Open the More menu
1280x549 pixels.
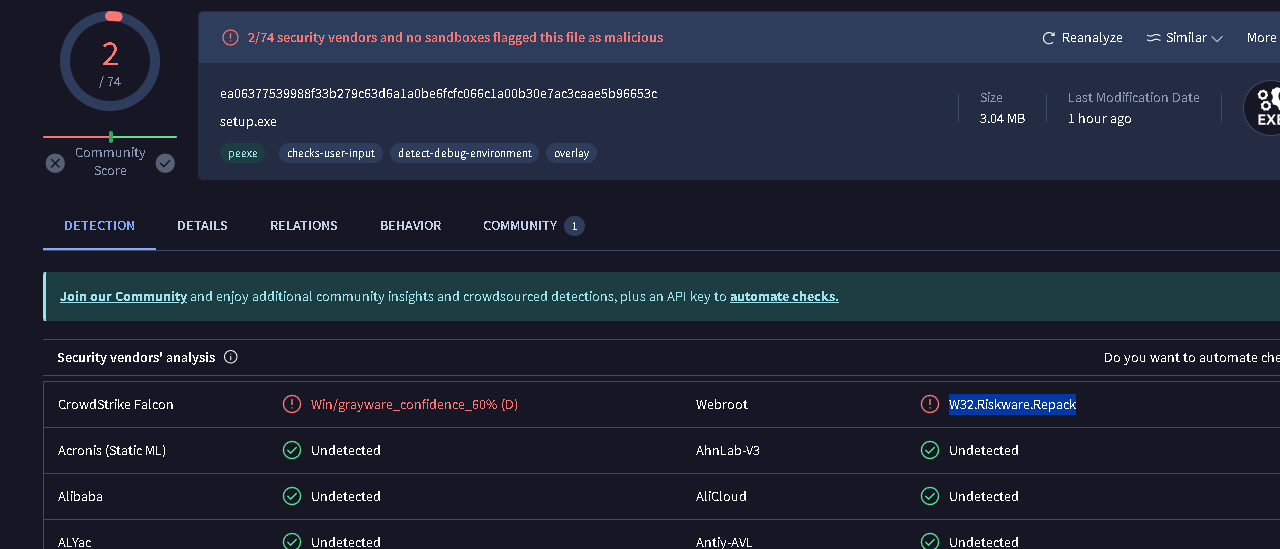tap(1261, 38)
